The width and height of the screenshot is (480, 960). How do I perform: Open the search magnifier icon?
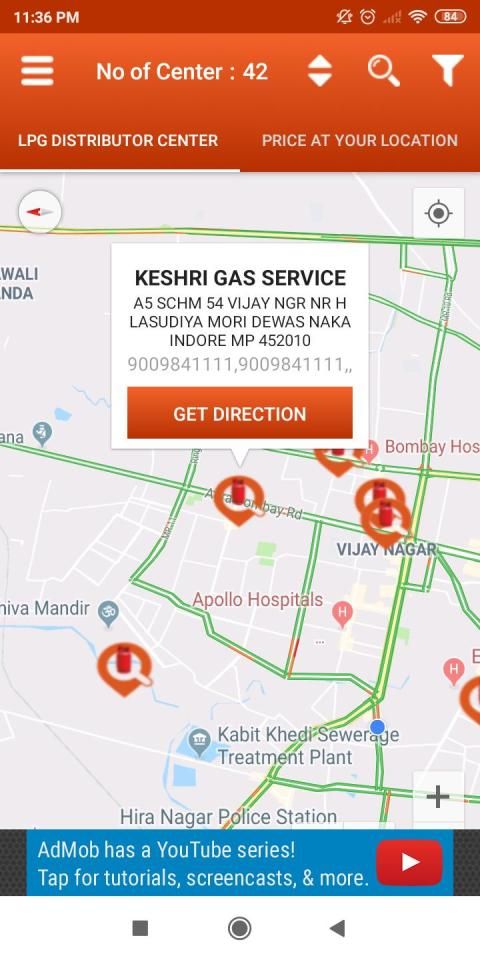384,72
